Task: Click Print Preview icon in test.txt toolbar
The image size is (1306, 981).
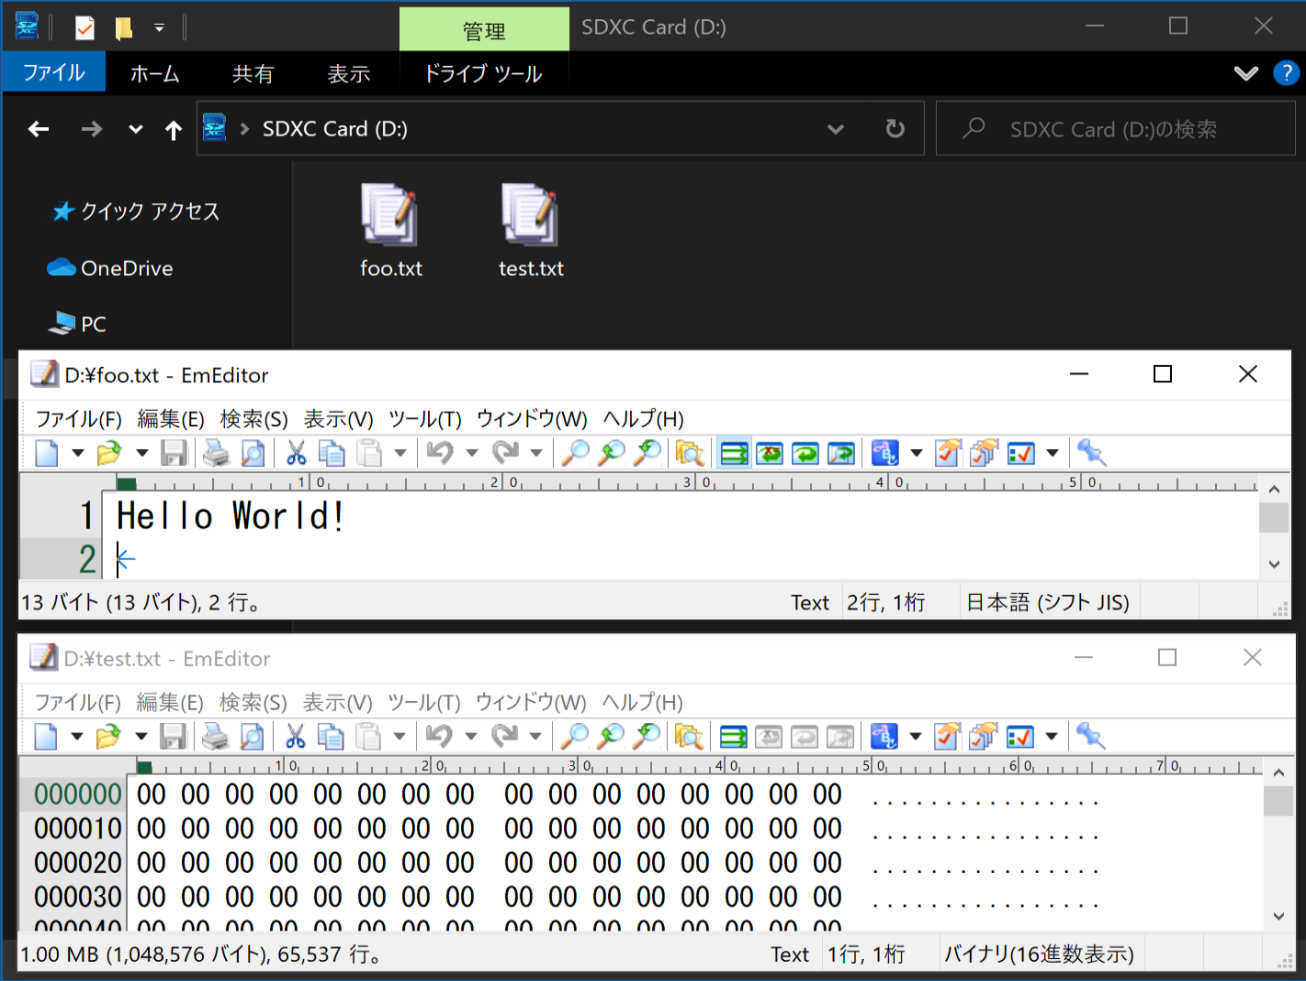Action: coord(252,737)
